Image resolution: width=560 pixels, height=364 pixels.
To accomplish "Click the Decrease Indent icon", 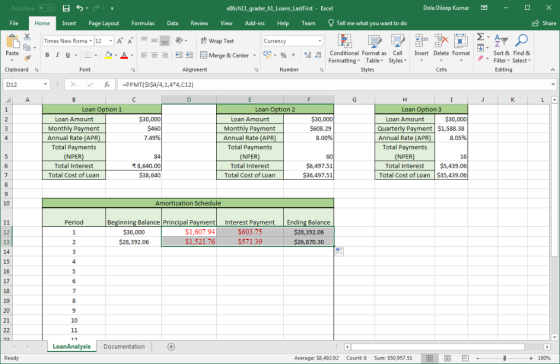I will pos(179,55).
